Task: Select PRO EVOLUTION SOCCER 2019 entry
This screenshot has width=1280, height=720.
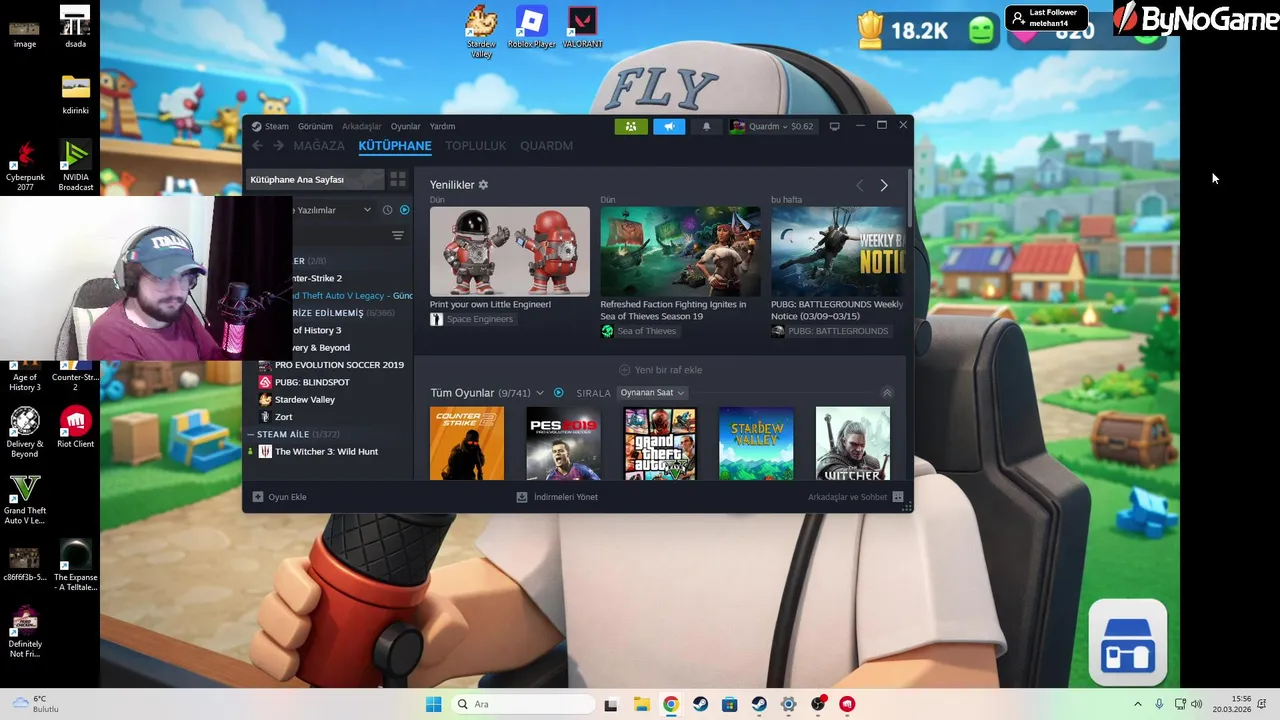Action: pos(339,365)
